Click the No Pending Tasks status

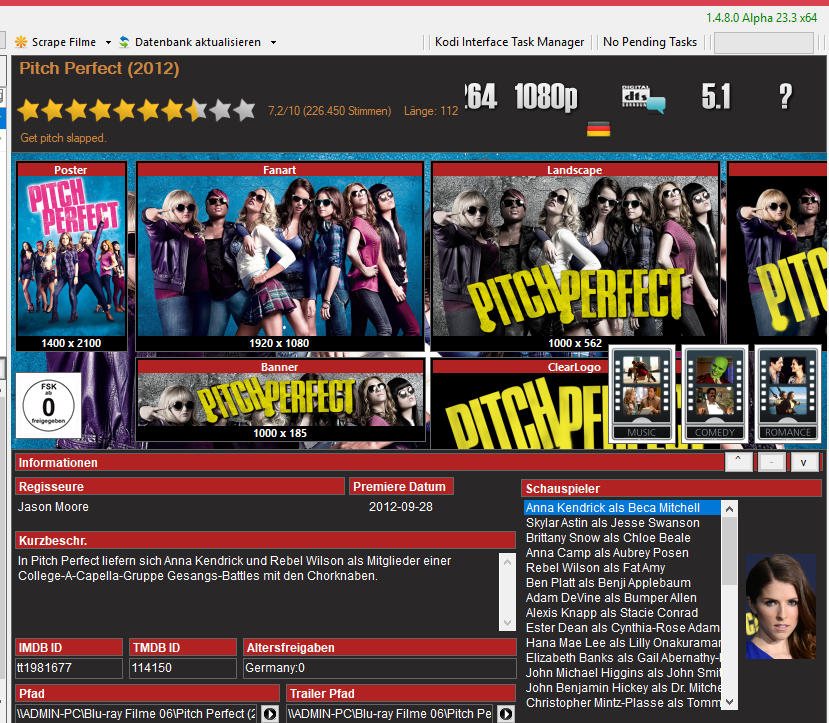click(x=650, y=42)
